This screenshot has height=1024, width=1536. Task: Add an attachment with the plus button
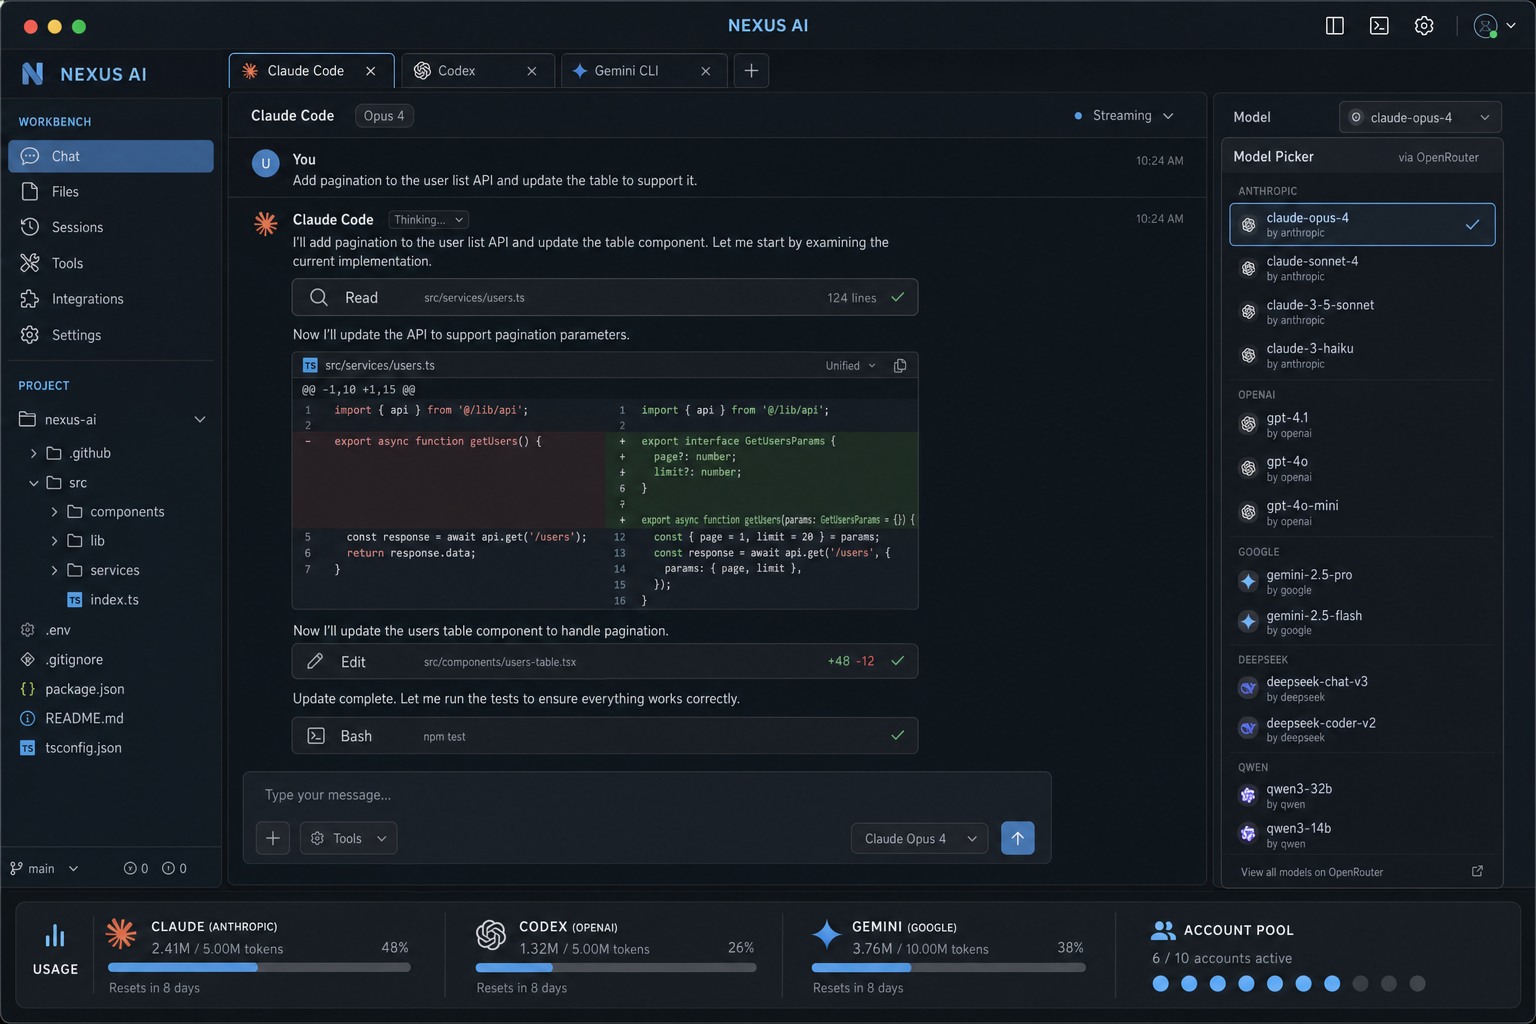[x=273, y=838]
